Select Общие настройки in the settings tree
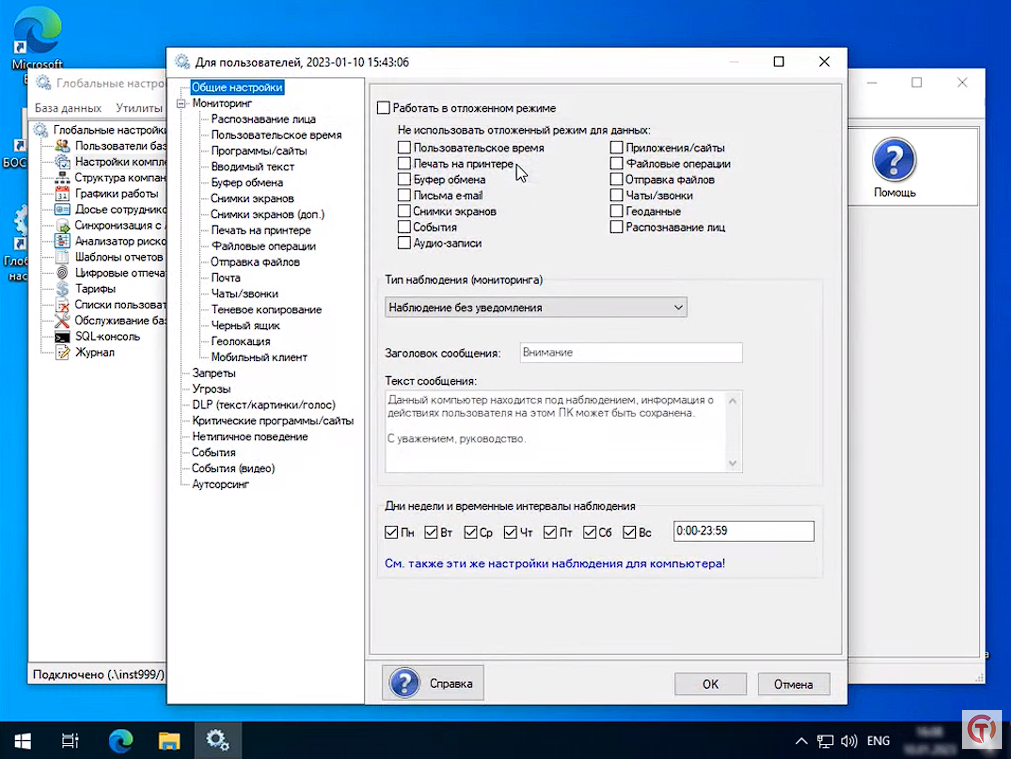This screenshot has height=759, width=1011. click(237, 87)
